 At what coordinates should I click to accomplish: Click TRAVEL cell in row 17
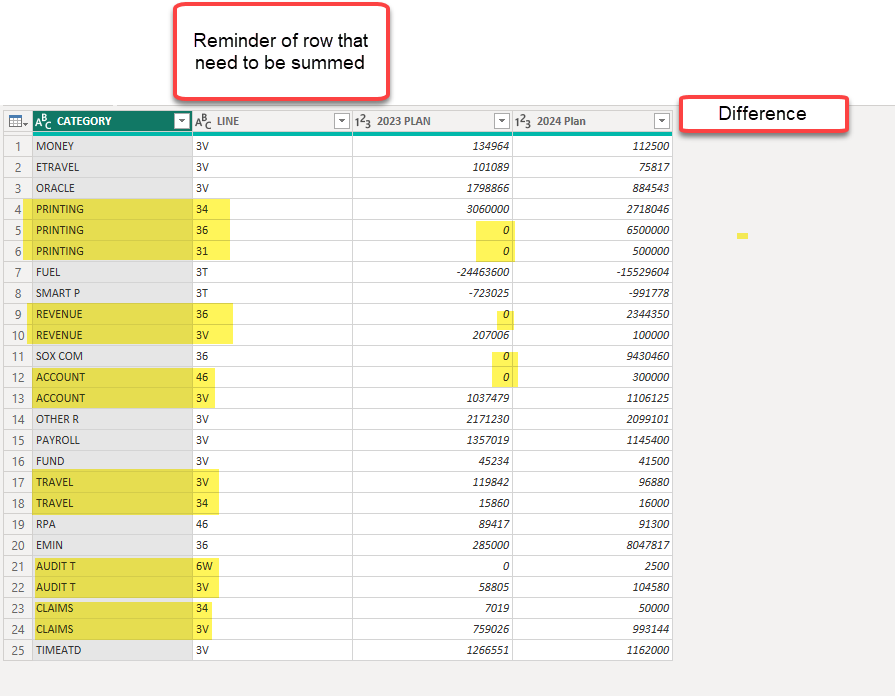click(x=112, y=482)
